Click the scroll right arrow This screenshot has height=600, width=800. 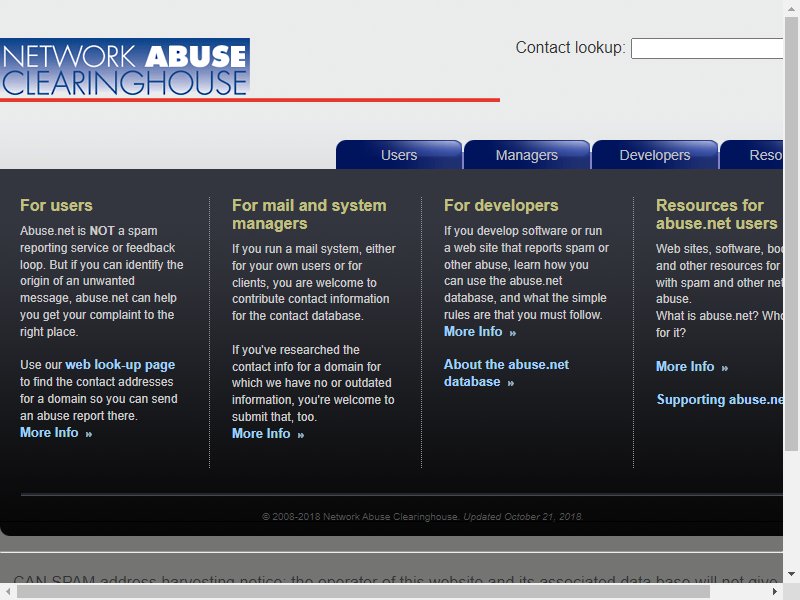coord(775,591)
